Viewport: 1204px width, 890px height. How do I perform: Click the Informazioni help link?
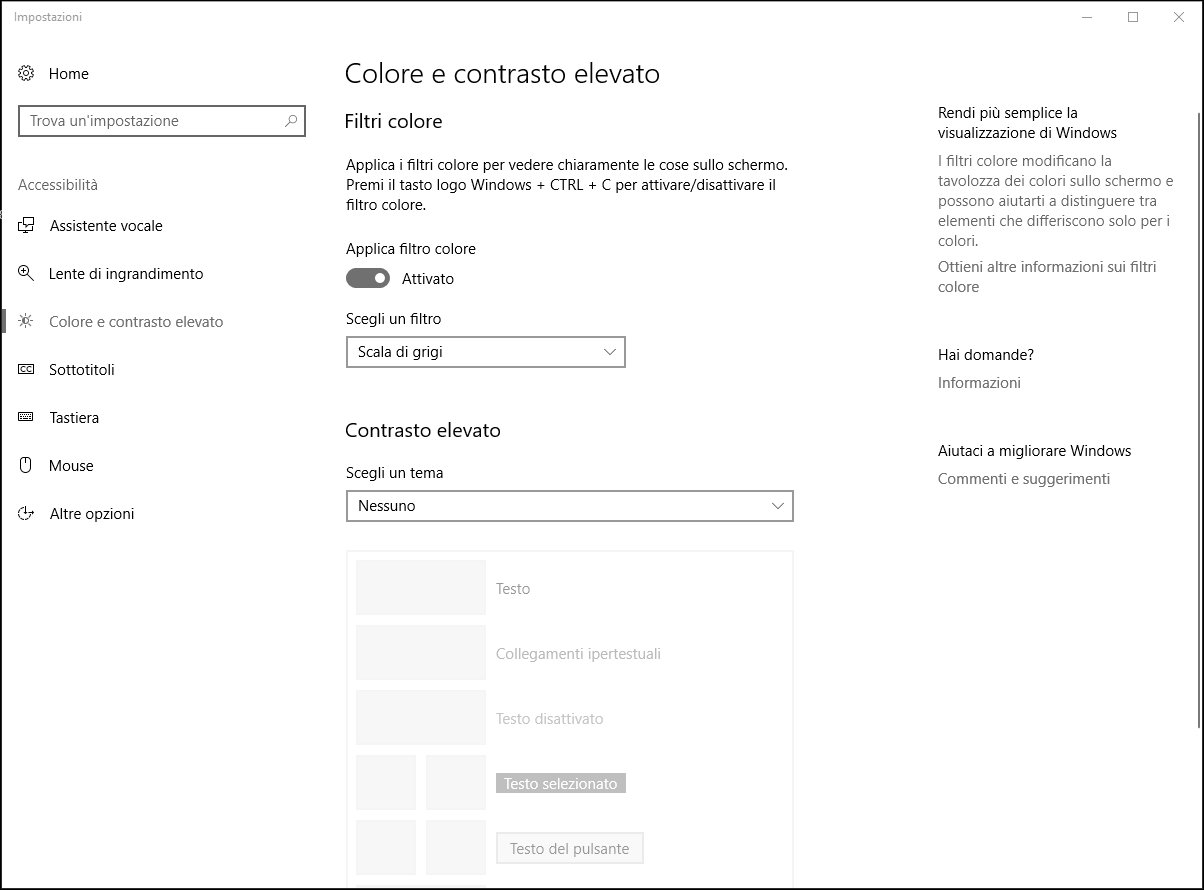point(979,383)
